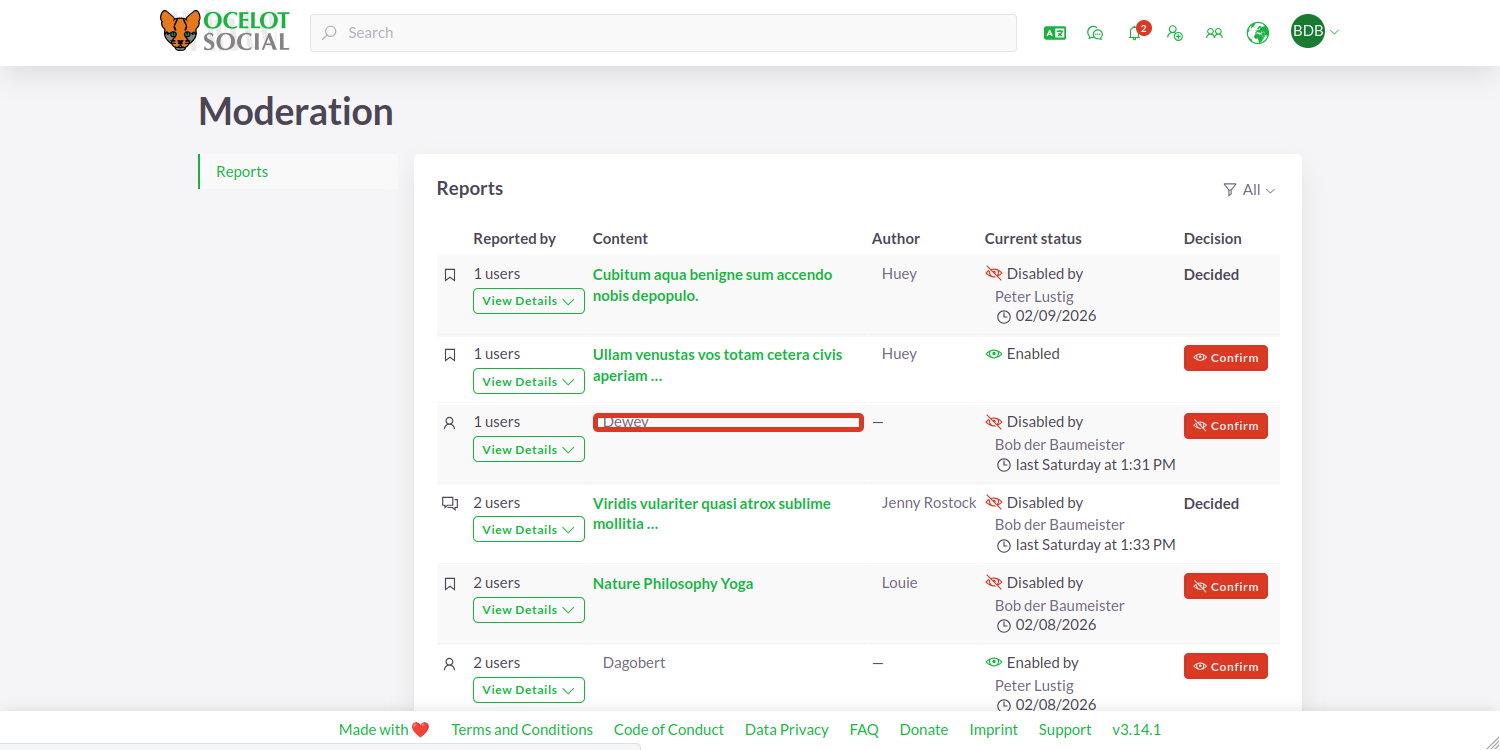The height and width of the screenshot is (750, 1500).
Task: Confirm the Dagobert user report decision
Action: tap(1225, 667)
